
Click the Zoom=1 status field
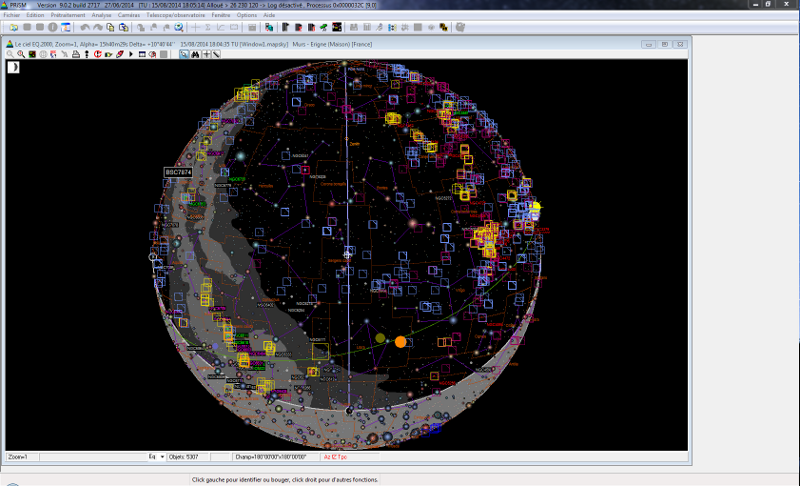click(20, 456)
